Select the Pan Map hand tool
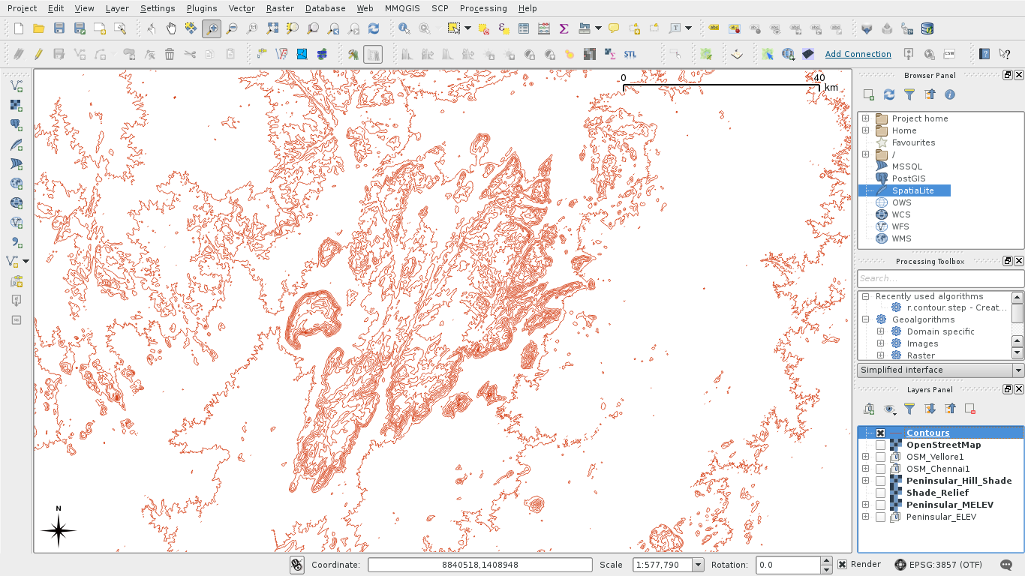1025x576 pixels. 171,29
